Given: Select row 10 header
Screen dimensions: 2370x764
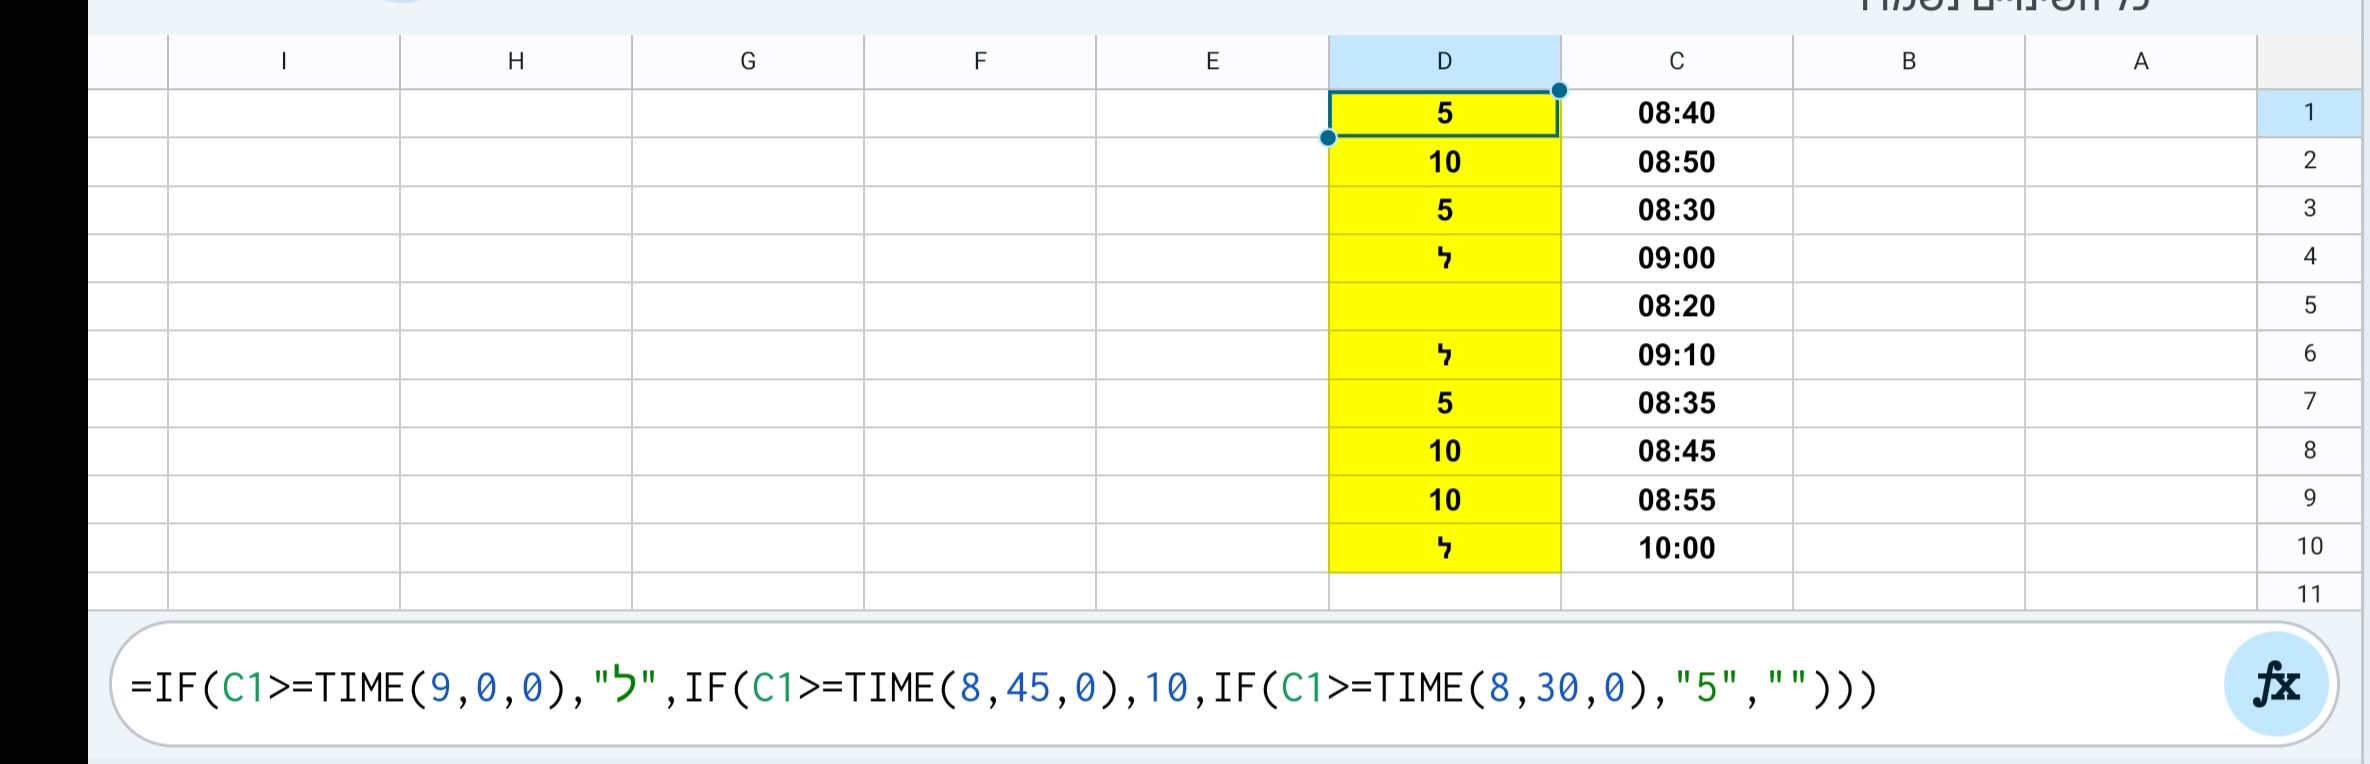Looking at the screenshot, I should 2310,547.
